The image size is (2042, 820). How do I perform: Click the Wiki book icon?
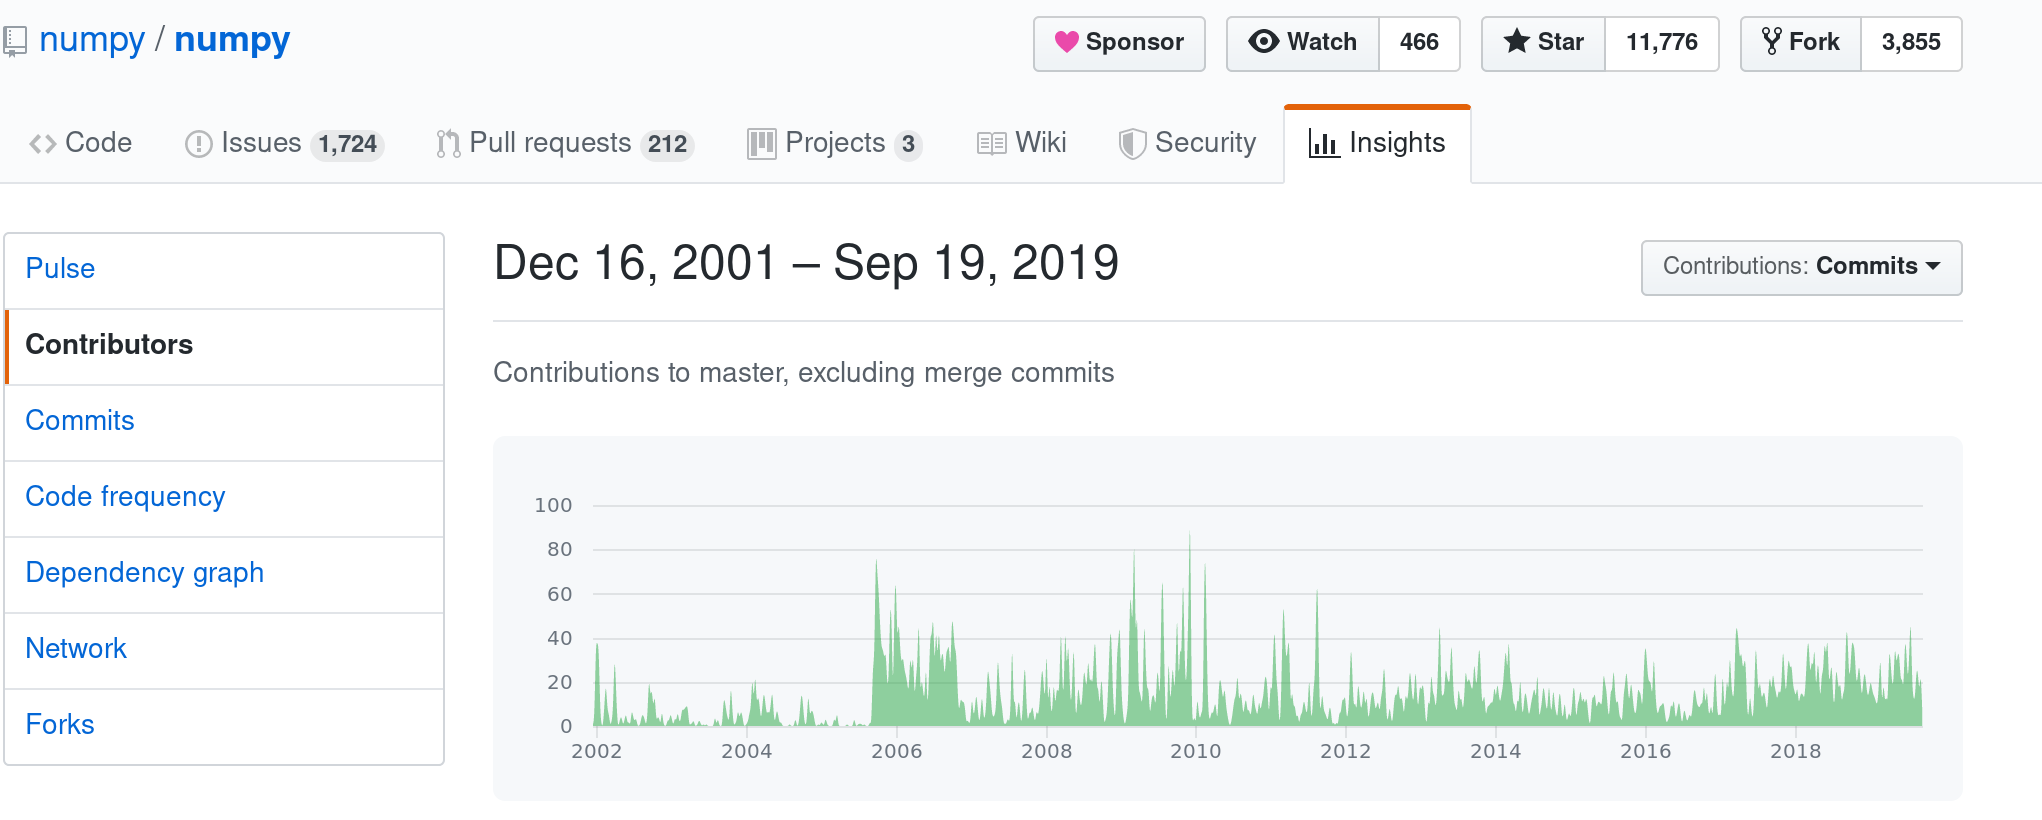pos(992,144)
